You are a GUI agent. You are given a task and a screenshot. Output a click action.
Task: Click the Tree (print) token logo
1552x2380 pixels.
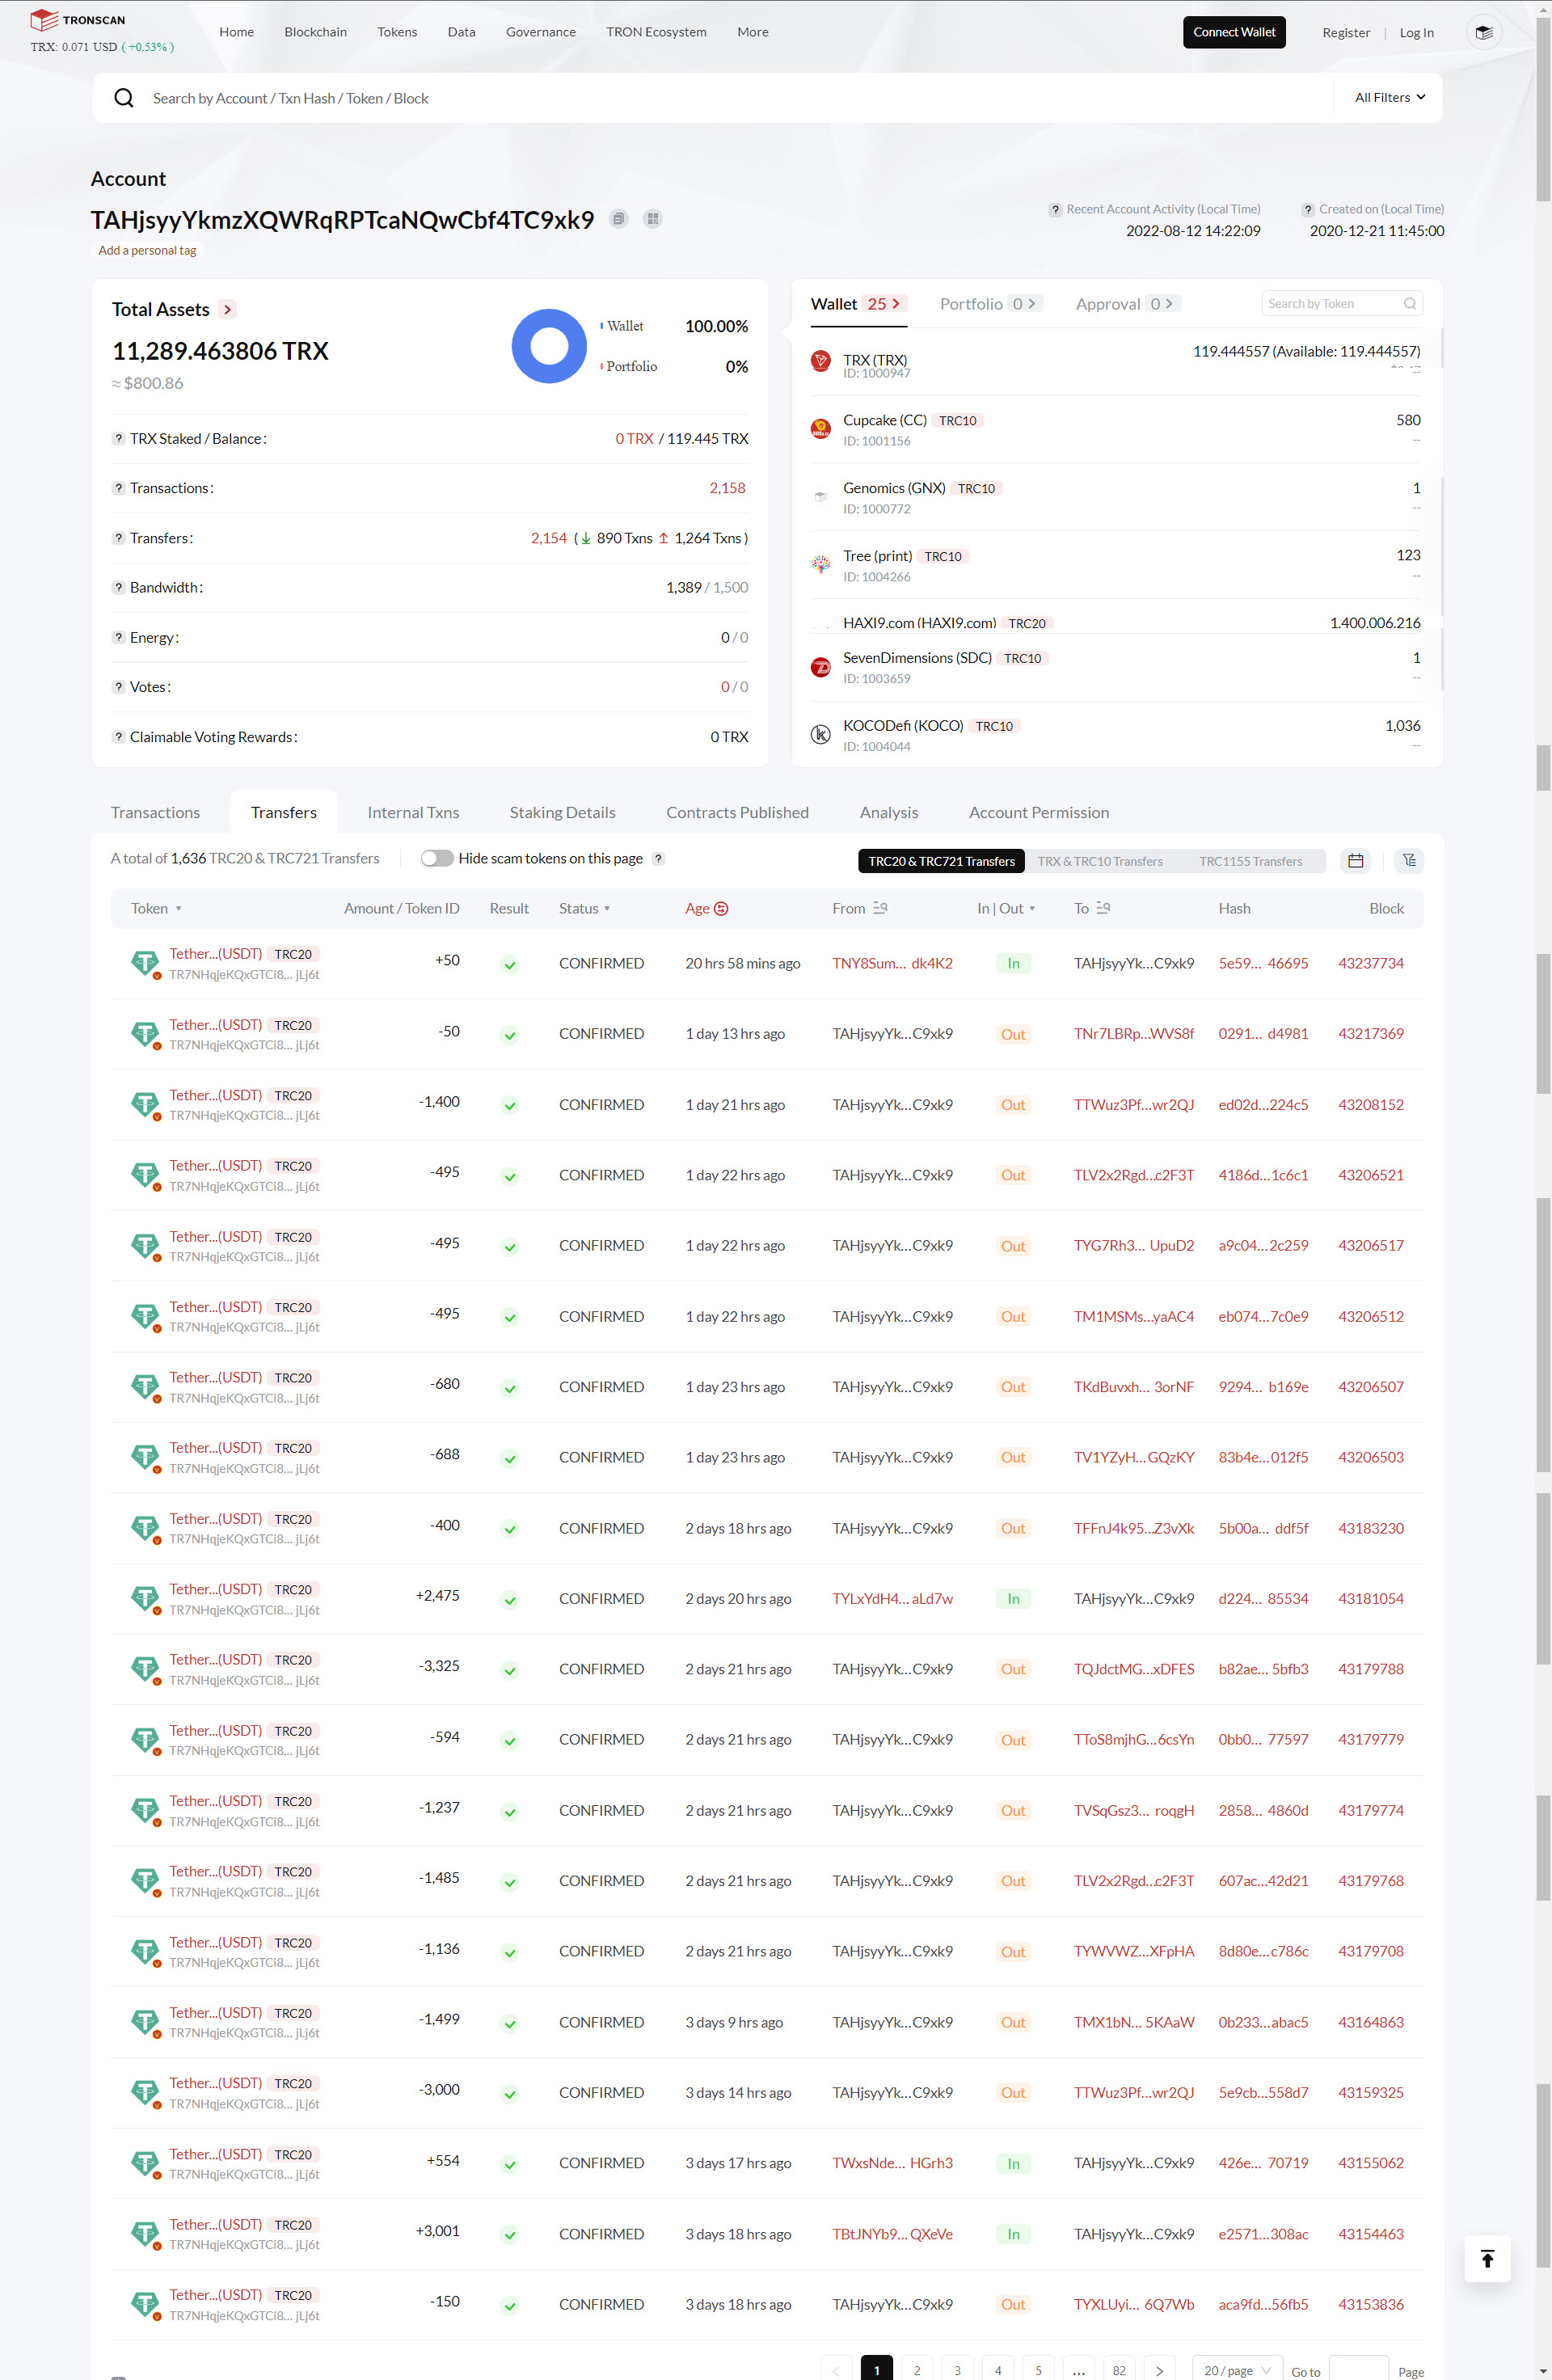coord(821,565)
